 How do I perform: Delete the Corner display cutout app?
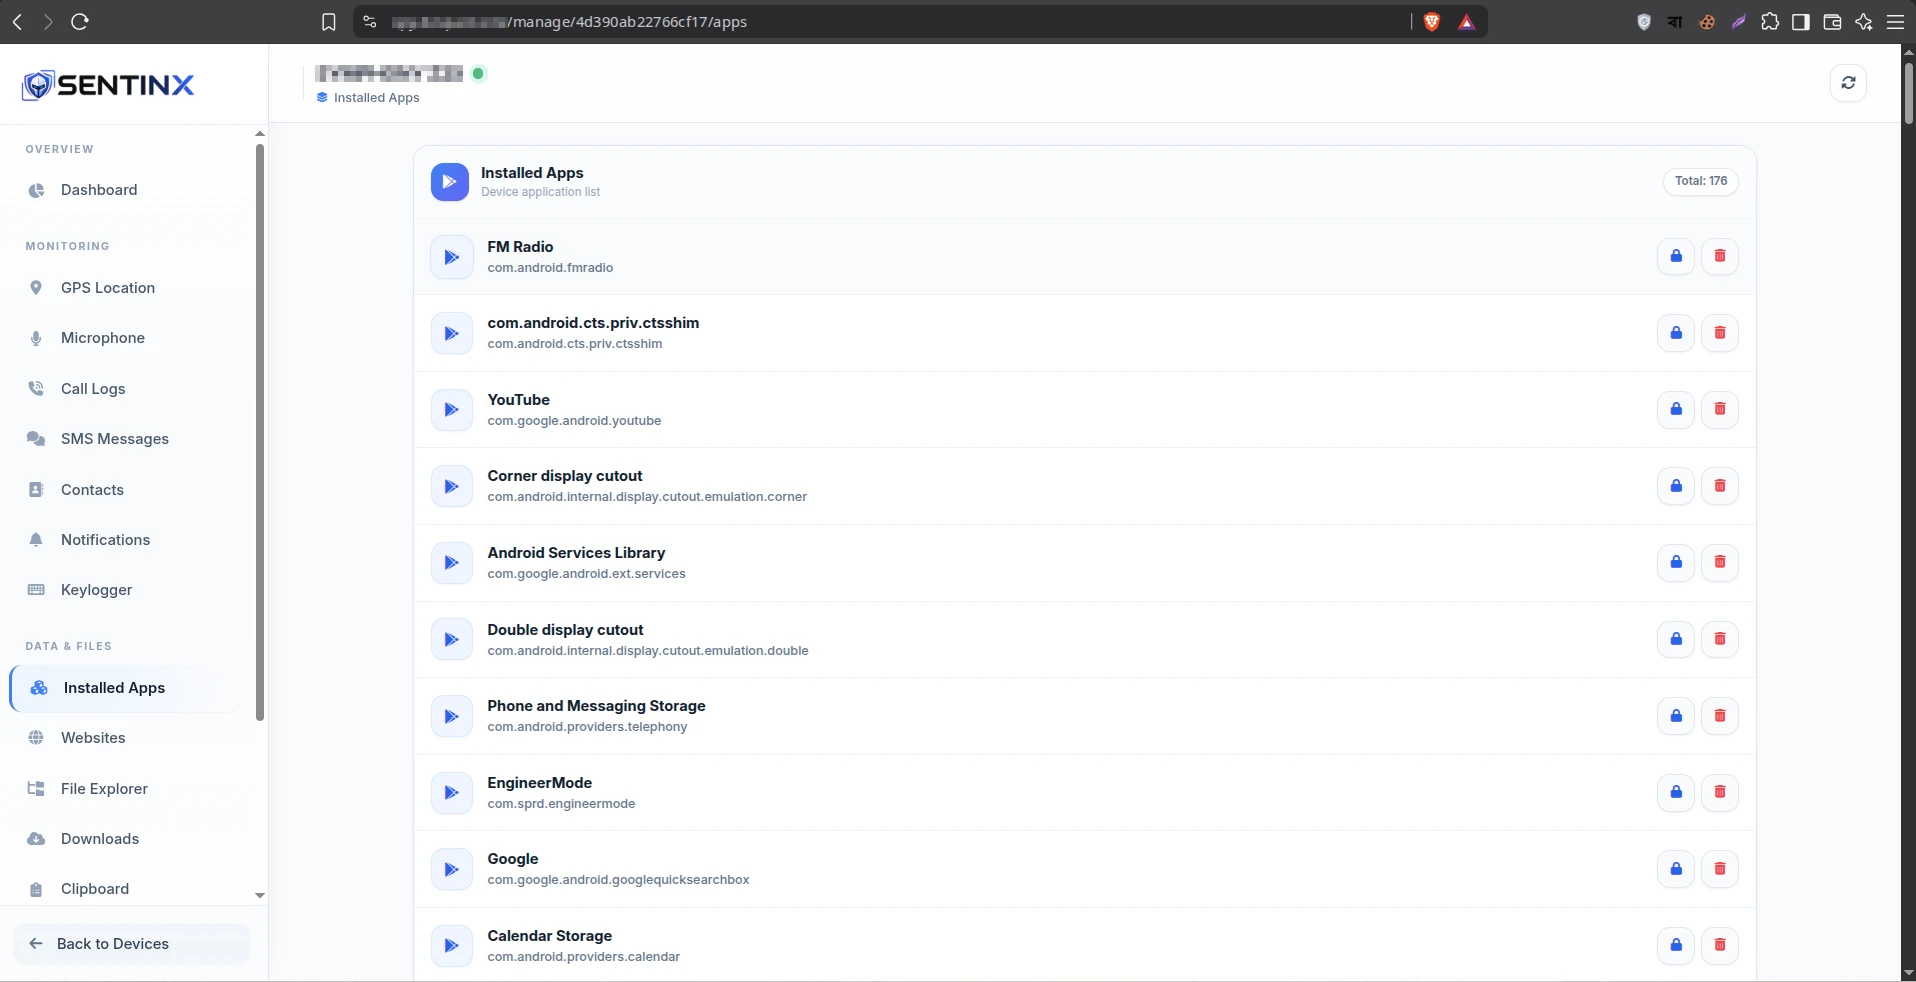click(x=1720, y=486)
